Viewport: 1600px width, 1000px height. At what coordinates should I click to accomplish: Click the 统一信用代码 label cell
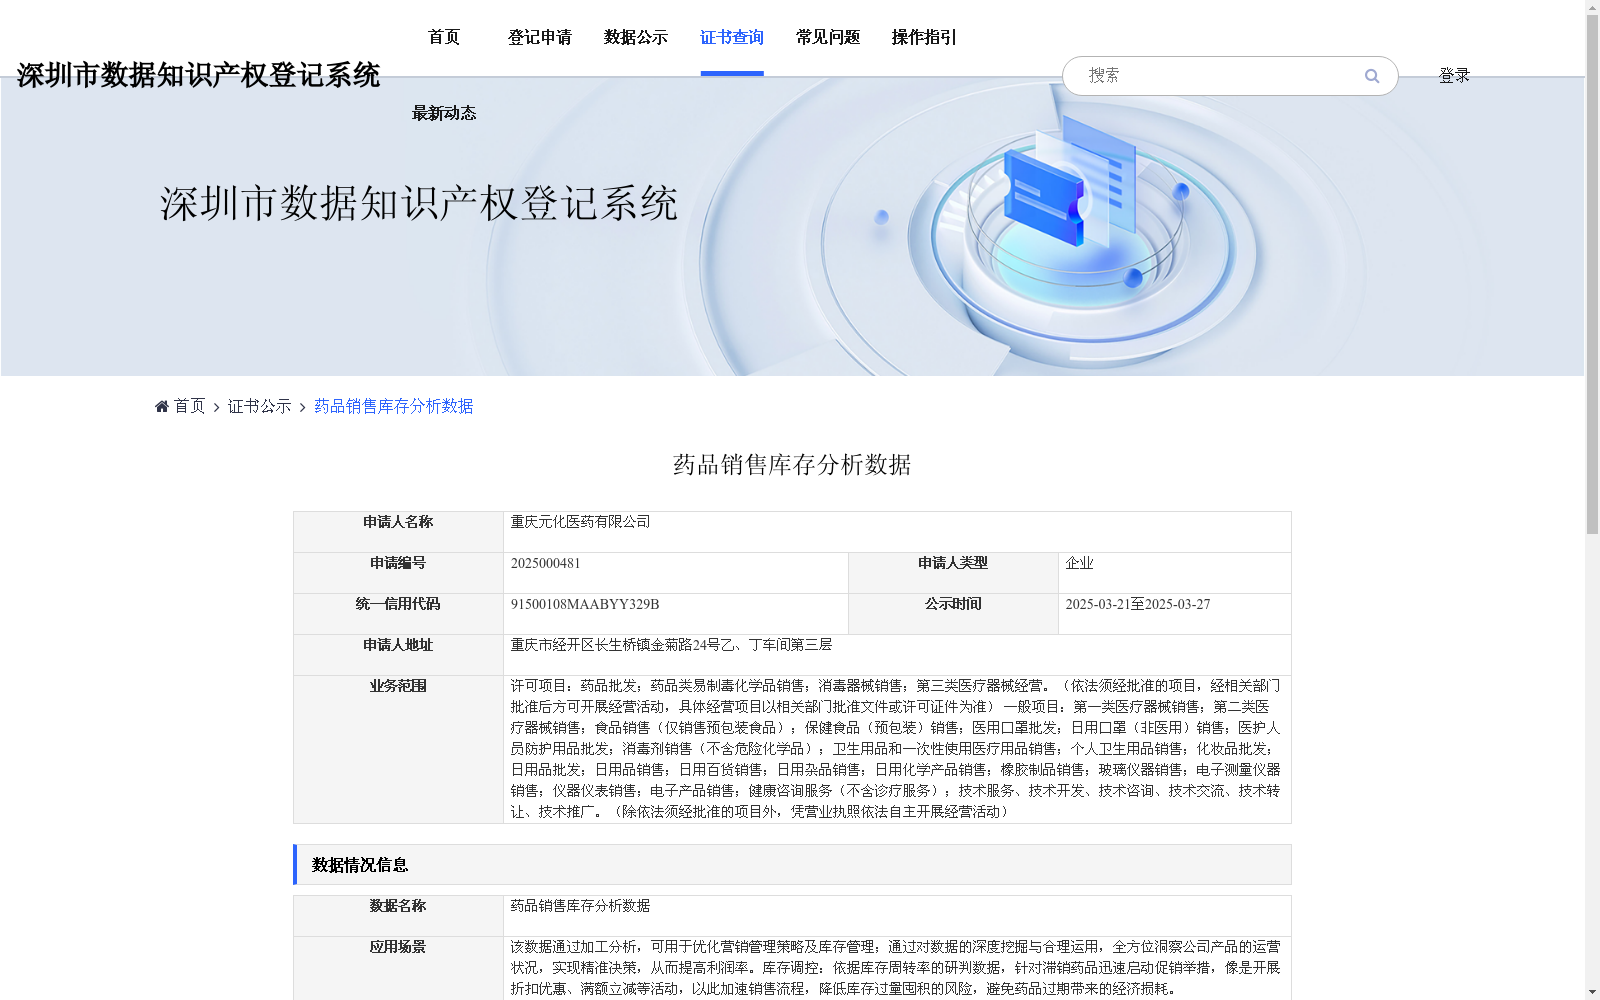[x=398, y=614]
